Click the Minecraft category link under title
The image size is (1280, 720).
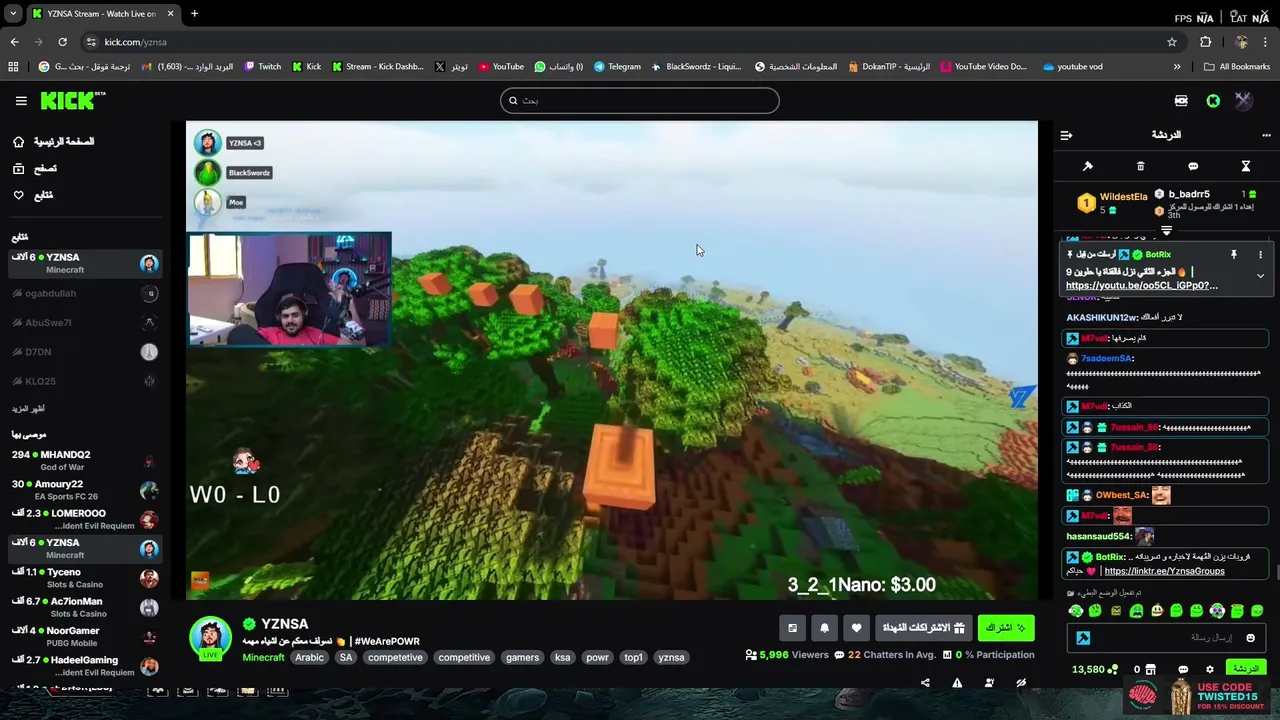263,658
